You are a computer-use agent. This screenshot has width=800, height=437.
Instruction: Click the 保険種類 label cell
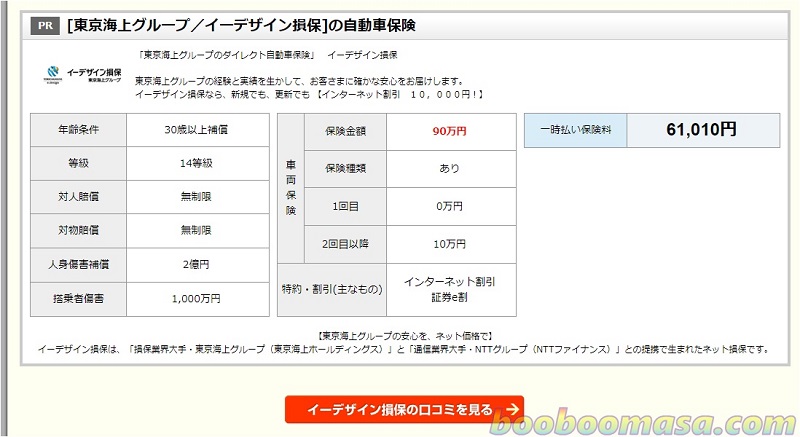[x=345, y=169]
